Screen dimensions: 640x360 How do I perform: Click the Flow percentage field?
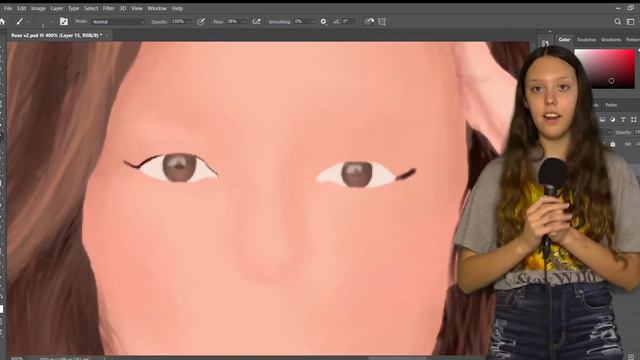[232, 22]
